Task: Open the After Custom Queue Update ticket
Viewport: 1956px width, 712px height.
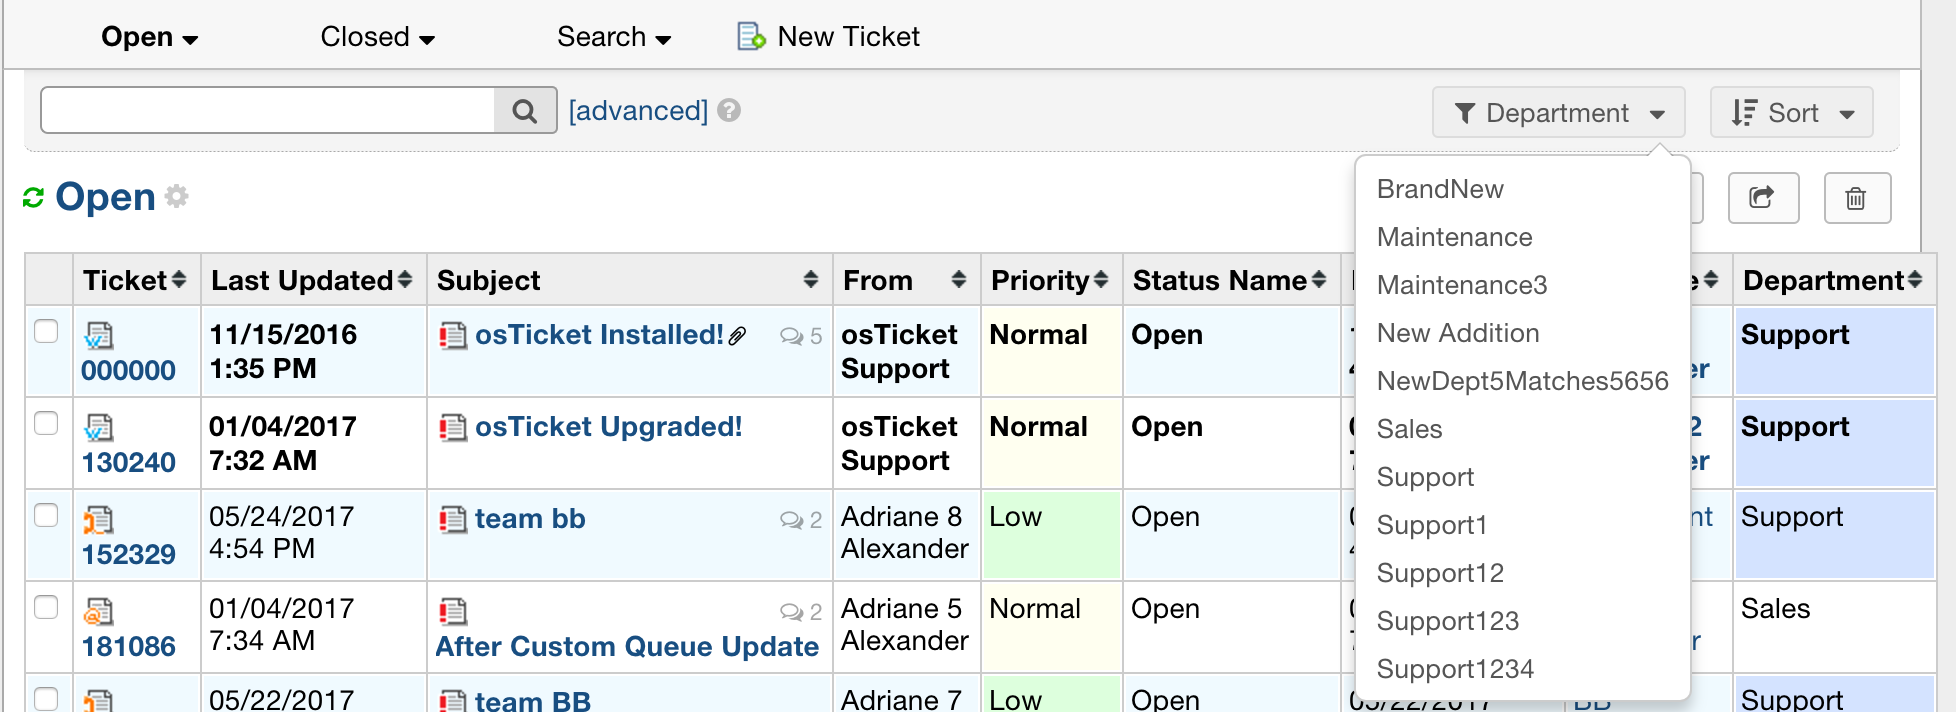Action: [627, 647]
